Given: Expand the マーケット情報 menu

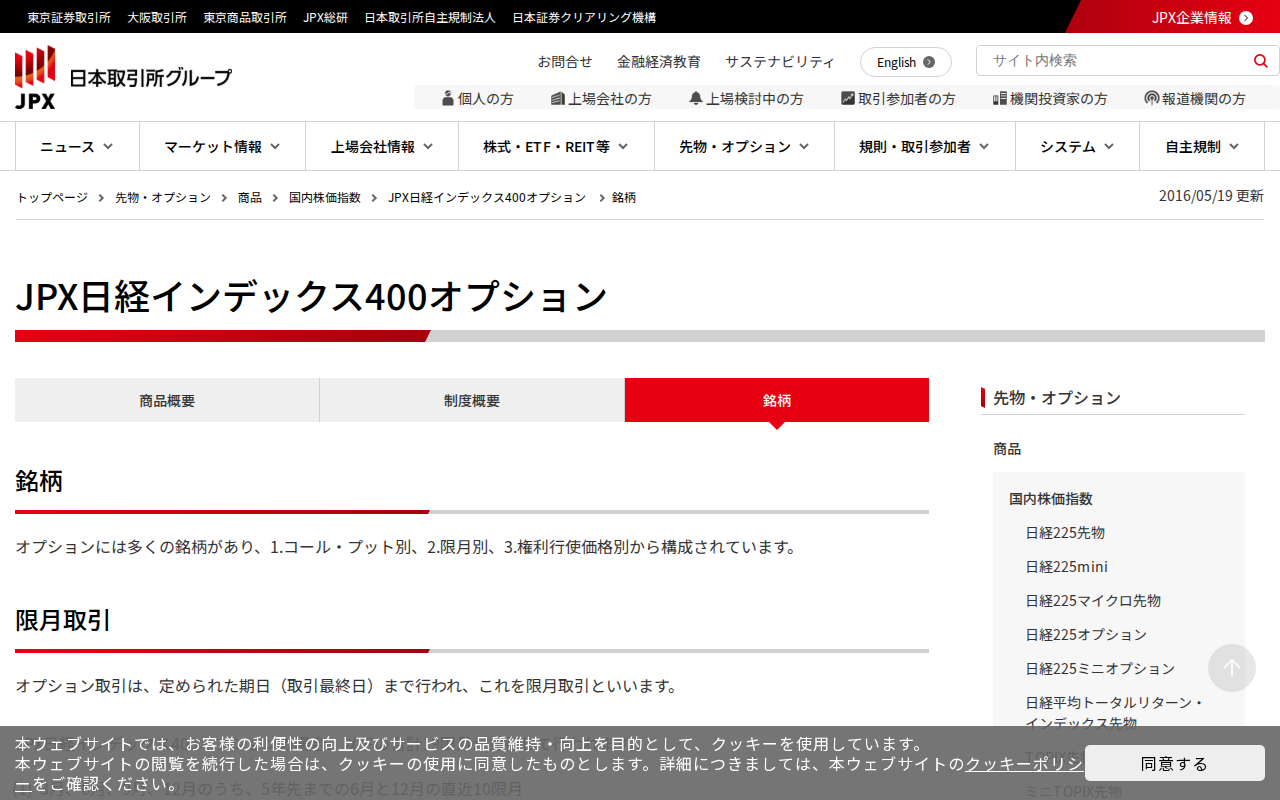Looking at the screenshot, I should [x=222, y=146].
